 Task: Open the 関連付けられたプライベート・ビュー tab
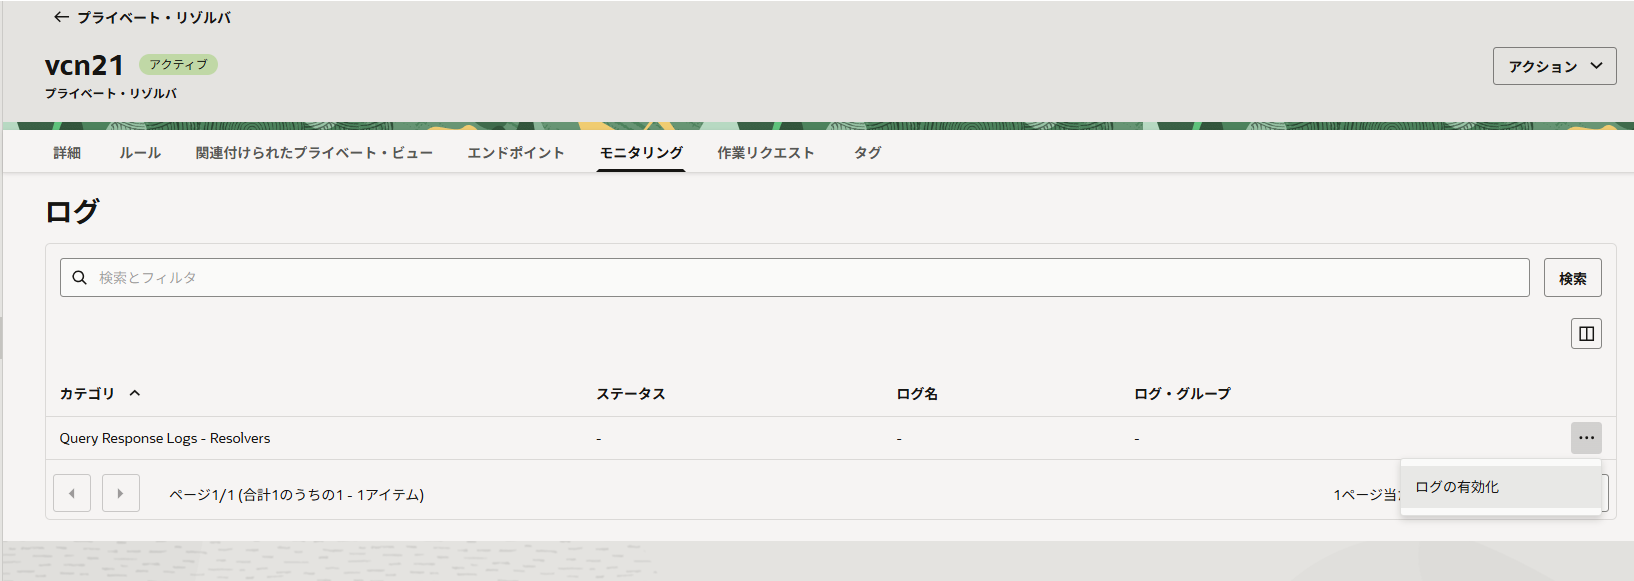point(314,153)
